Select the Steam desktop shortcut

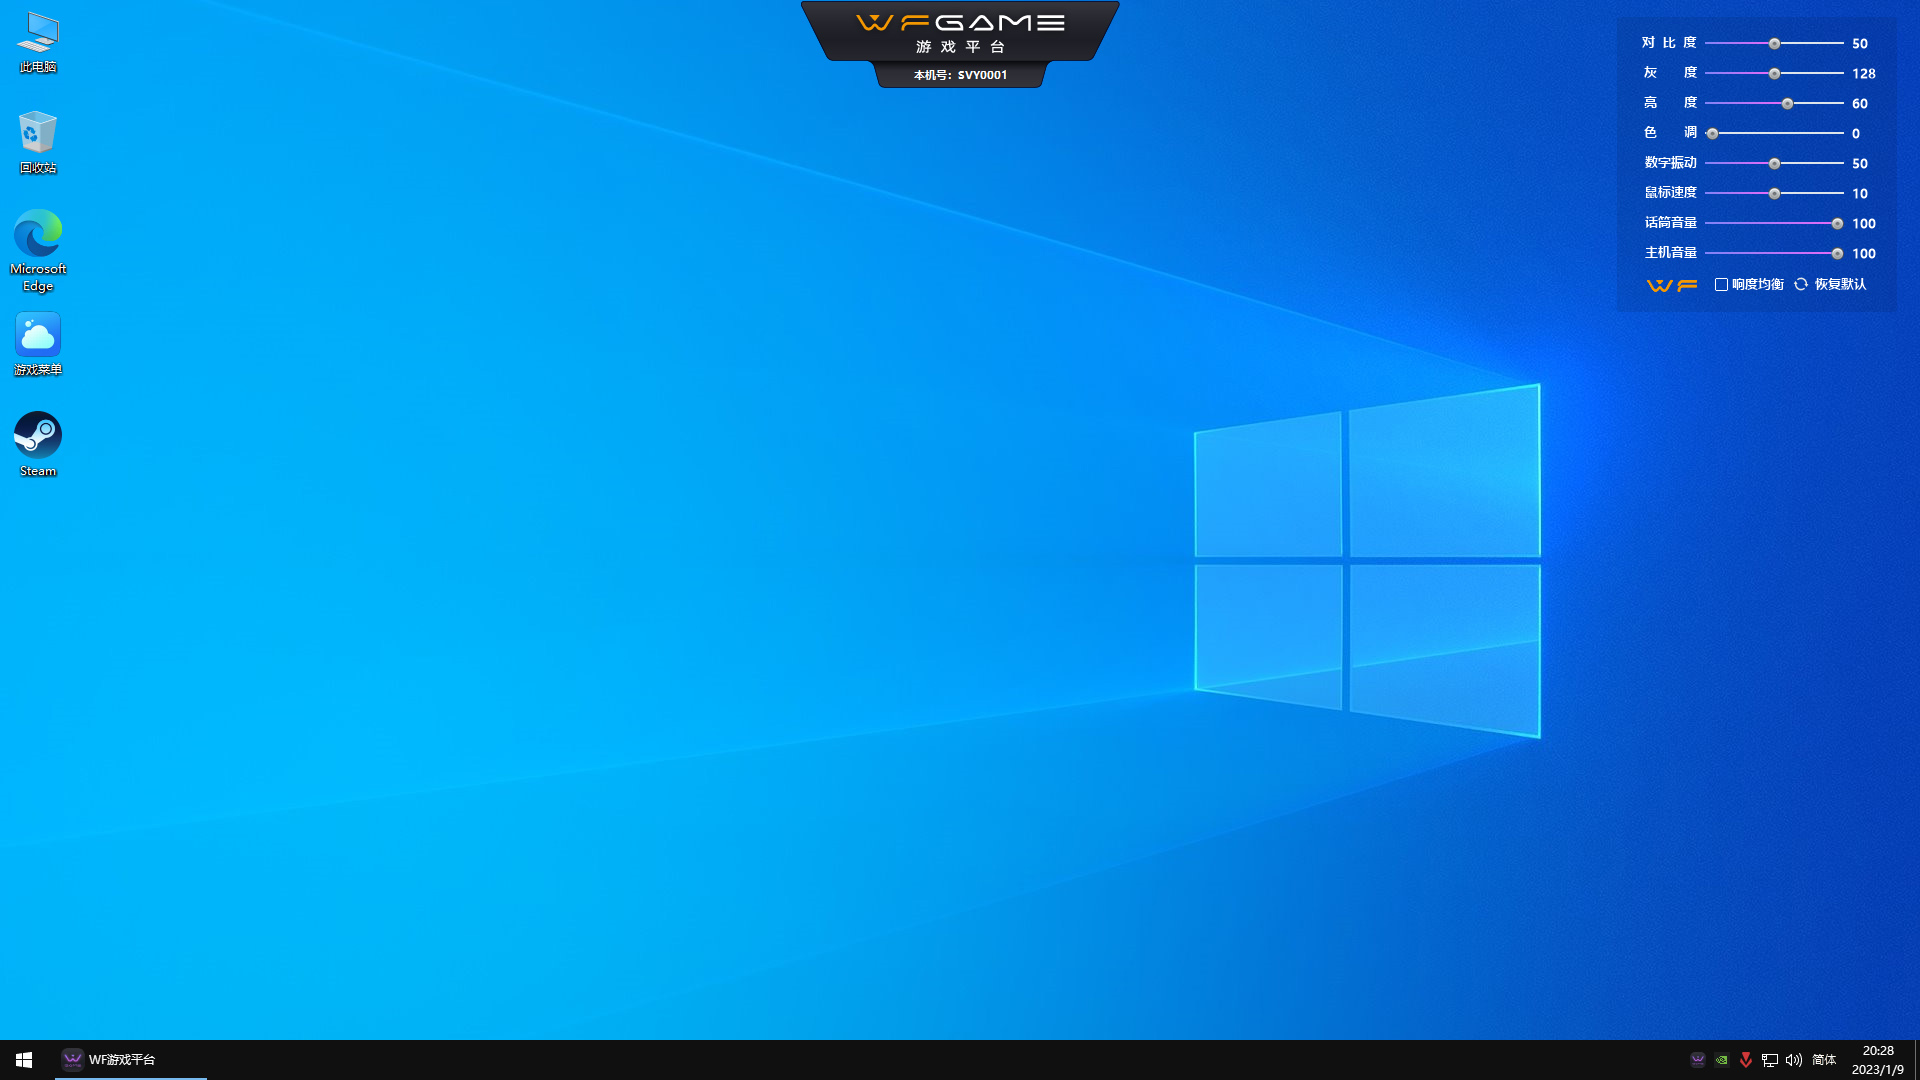[x=38, y=445]
